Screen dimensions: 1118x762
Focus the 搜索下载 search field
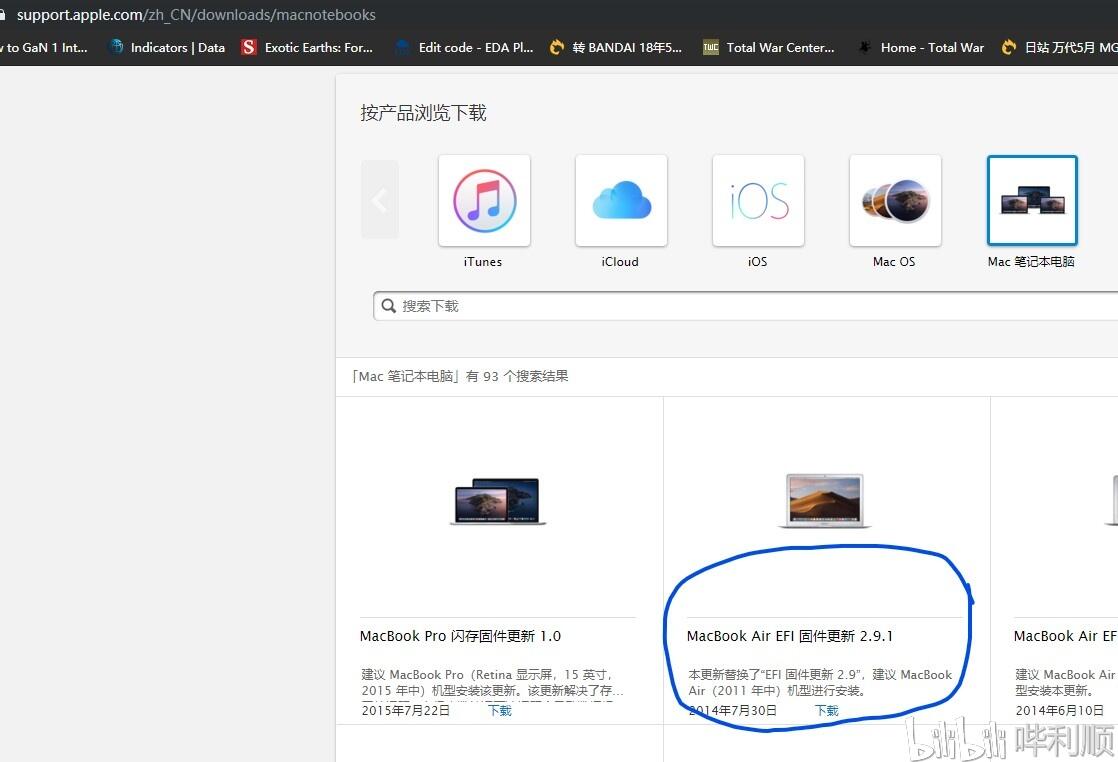pos(745,306)
